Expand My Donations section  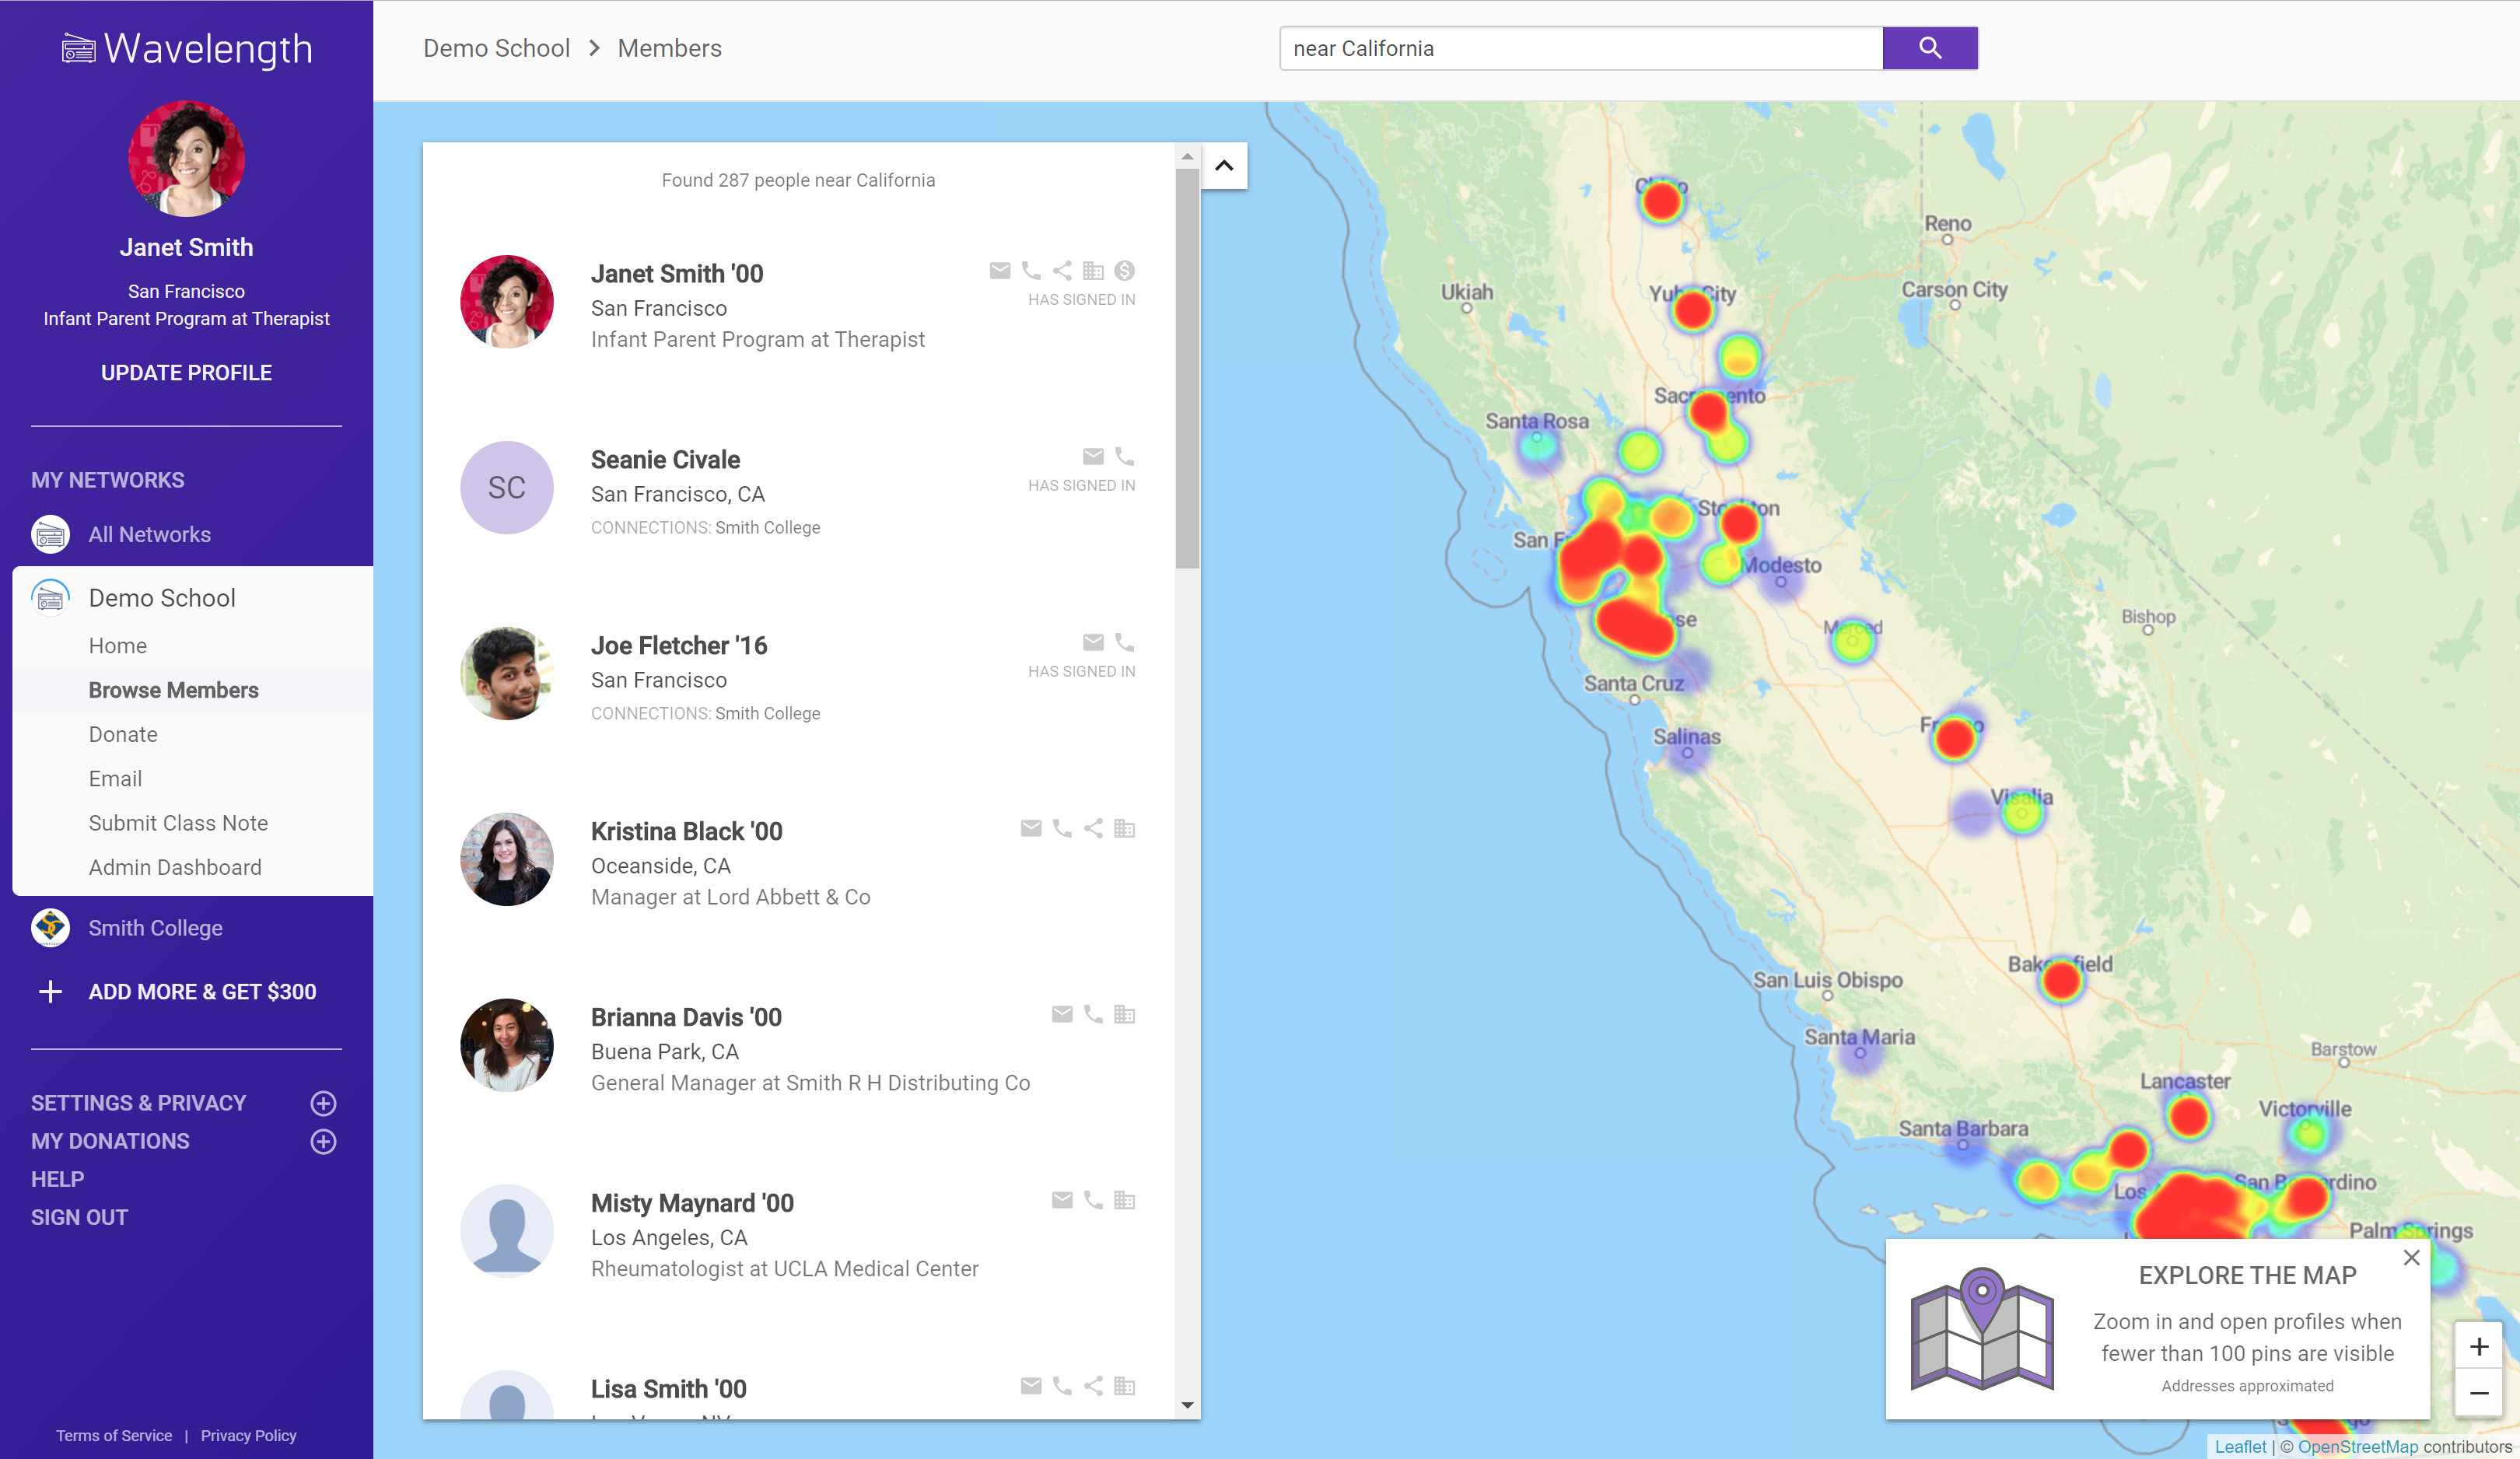tap(323, 1141)
